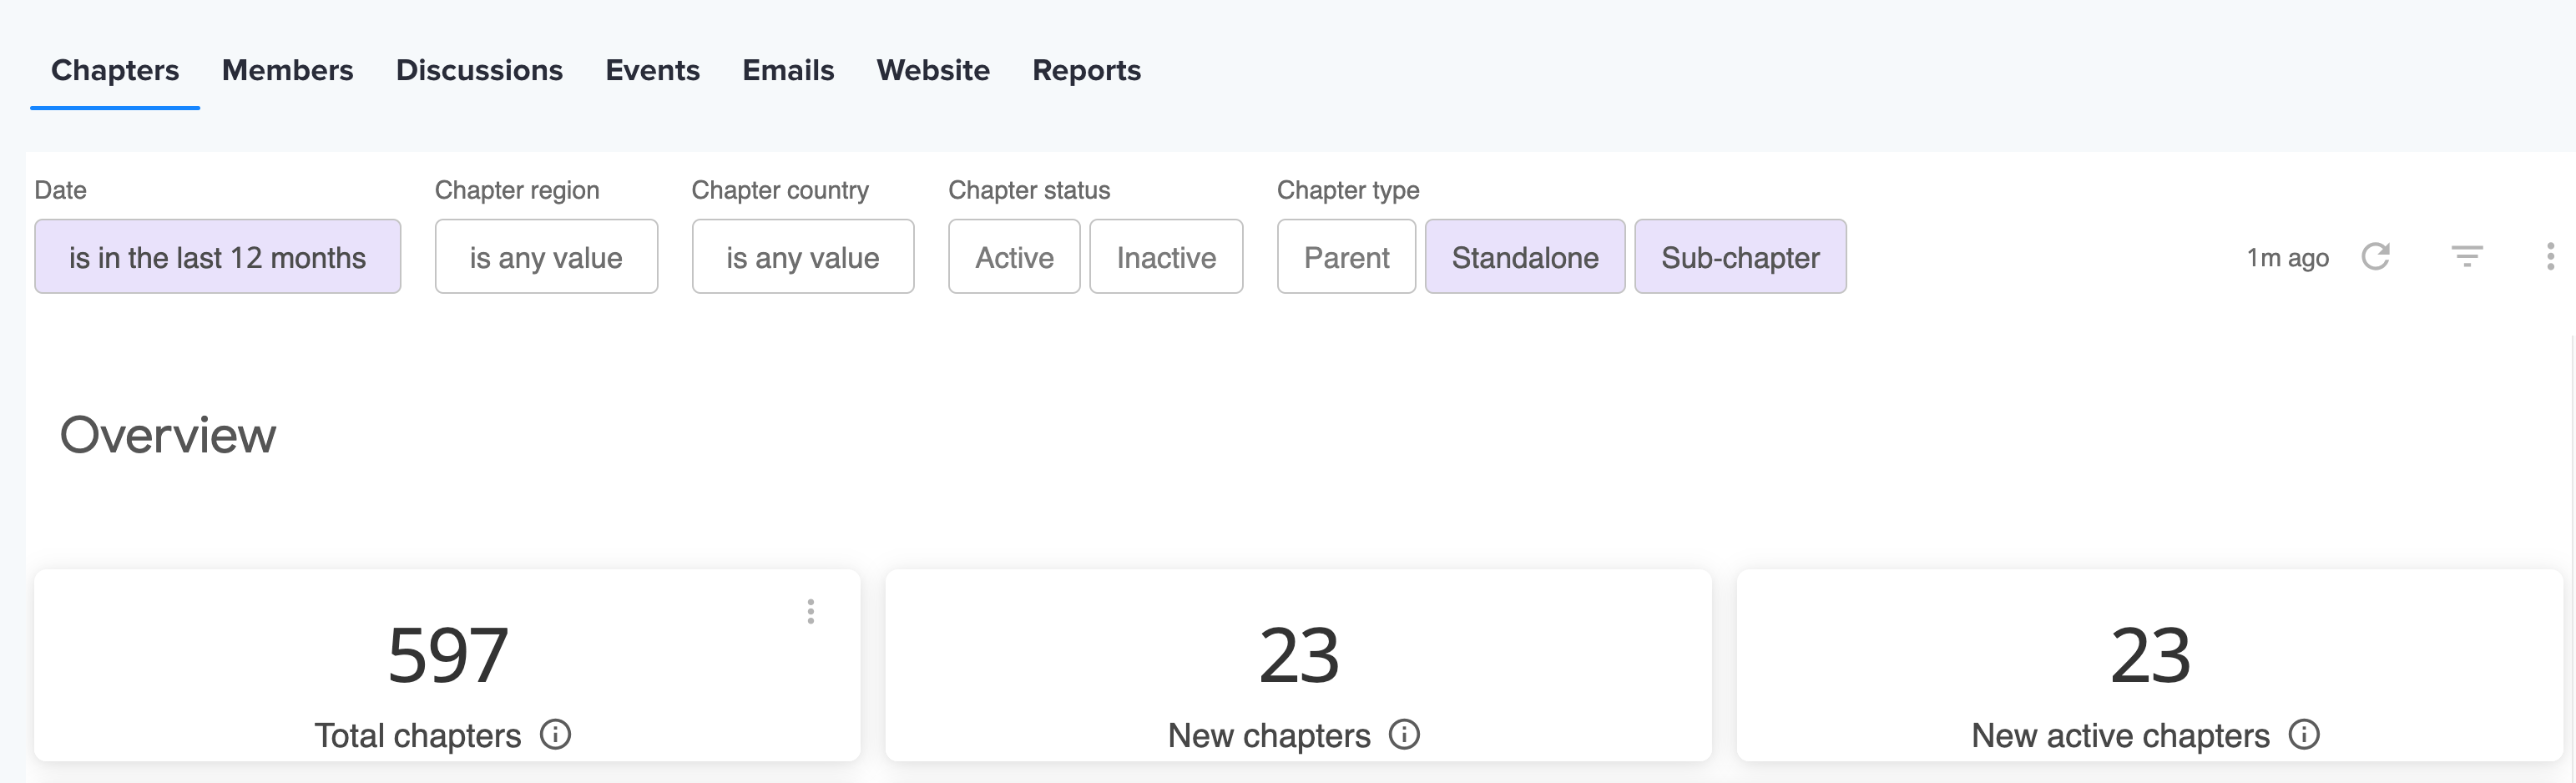Click the 597 Total chapters value
2576x783 pixels.
tap(447, 656)
